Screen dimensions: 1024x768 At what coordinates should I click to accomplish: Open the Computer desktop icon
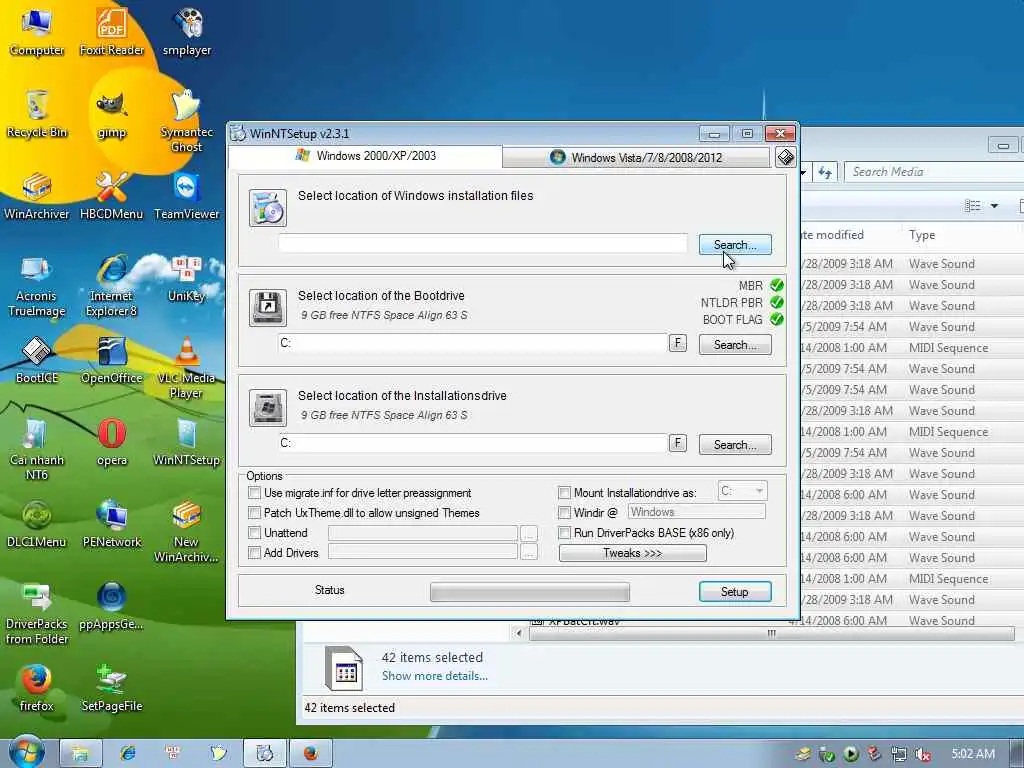pos(37,31)
